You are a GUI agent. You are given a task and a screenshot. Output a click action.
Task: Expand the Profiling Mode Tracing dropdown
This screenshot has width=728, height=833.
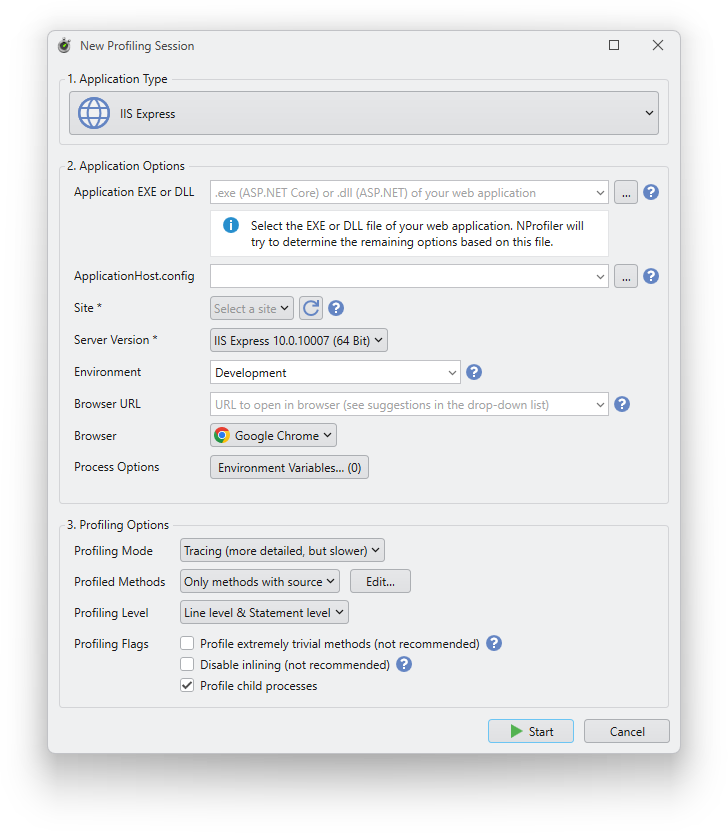[x=282, y=550]
